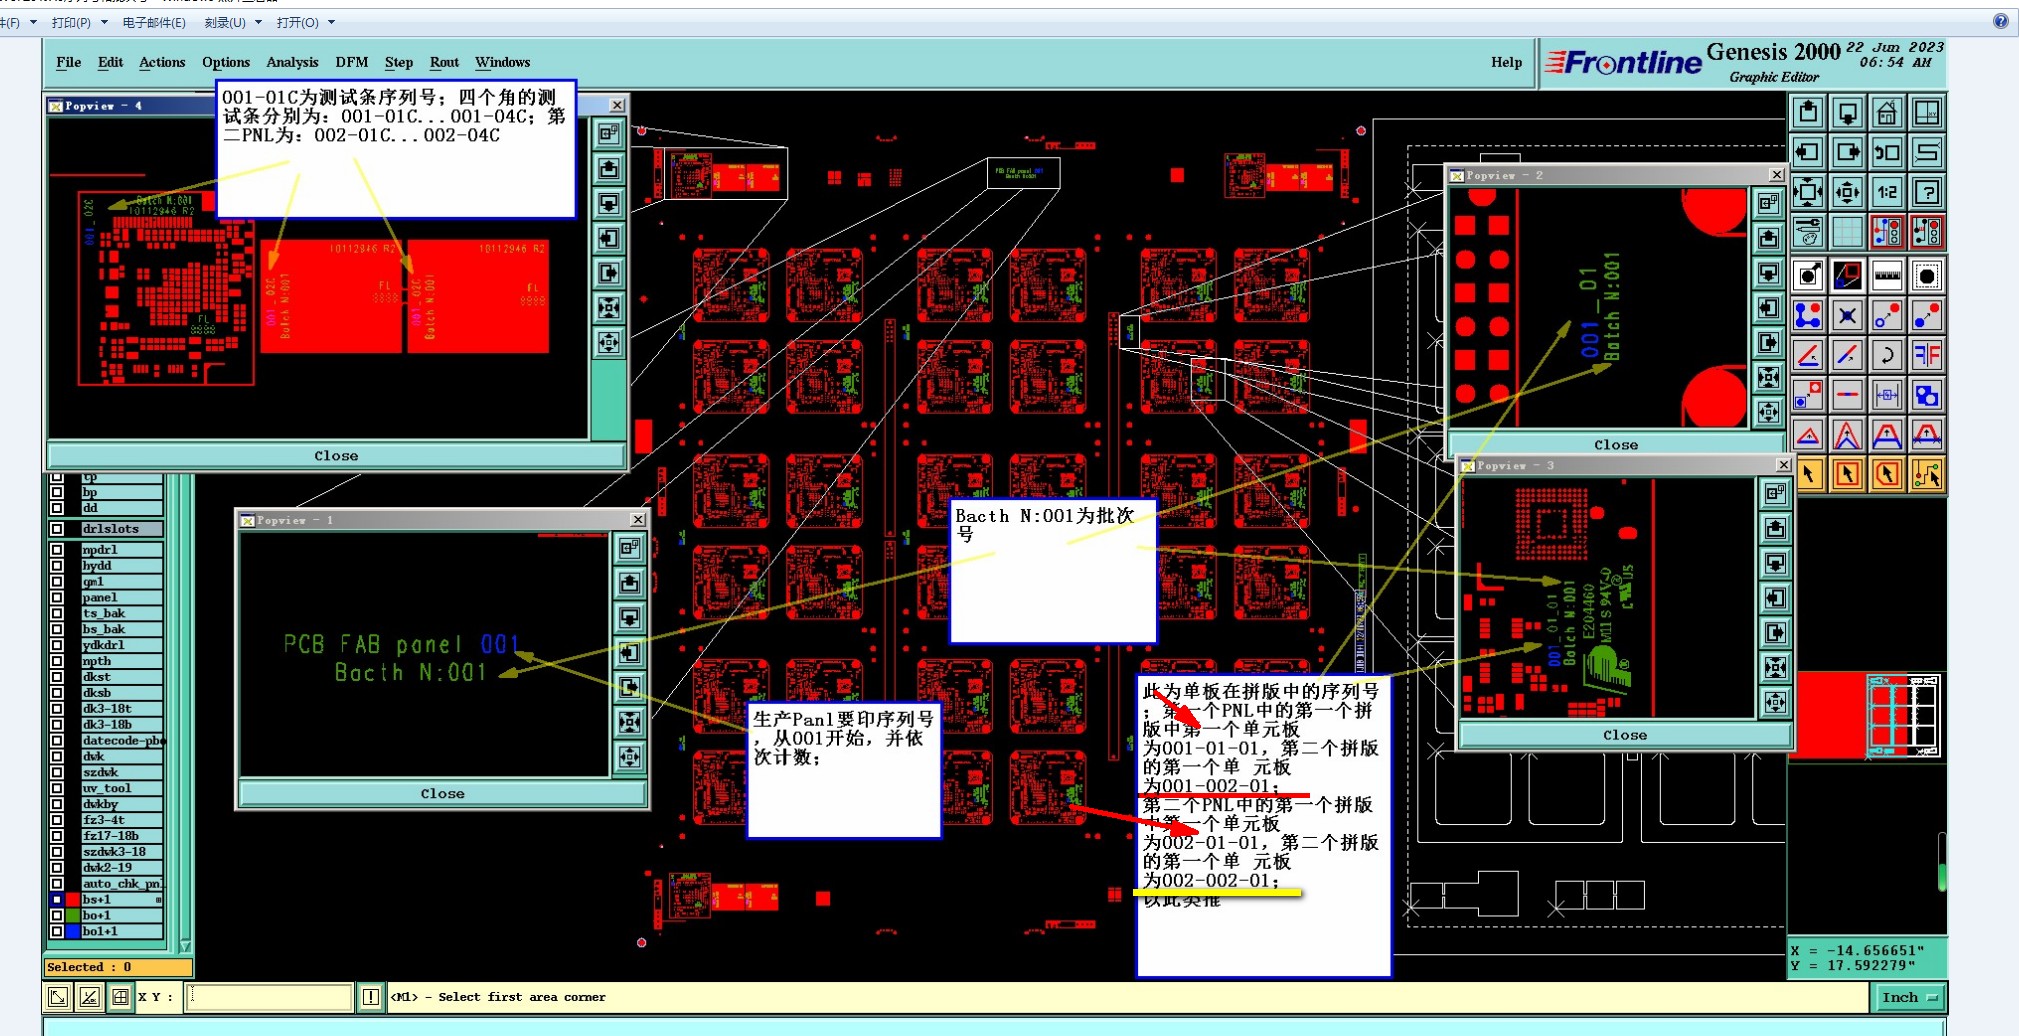
Task: Click the Windows Photo Viewer help icon
Action: (x=2000, y=21)
